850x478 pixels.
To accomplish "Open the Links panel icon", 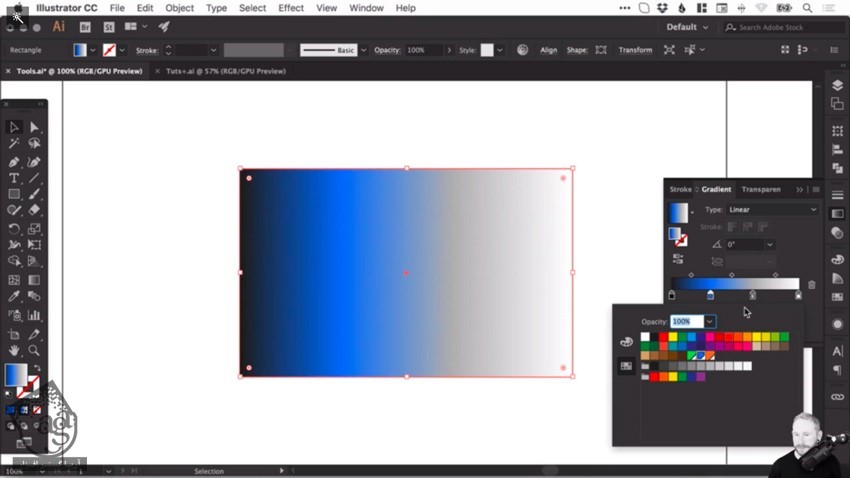I will pos(838,397).
